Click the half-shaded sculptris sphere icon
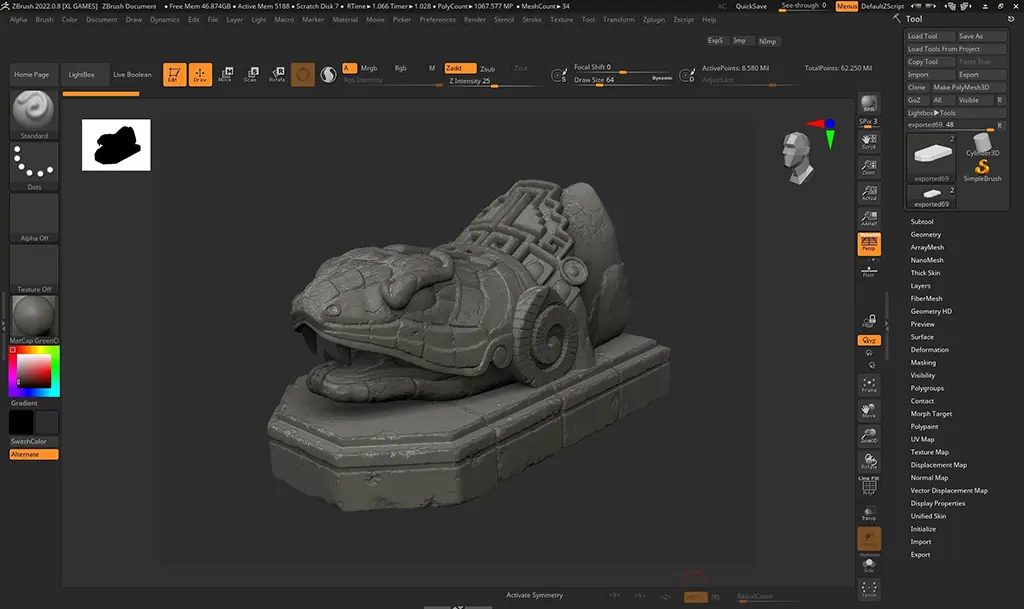 click(x=328, y=74)
